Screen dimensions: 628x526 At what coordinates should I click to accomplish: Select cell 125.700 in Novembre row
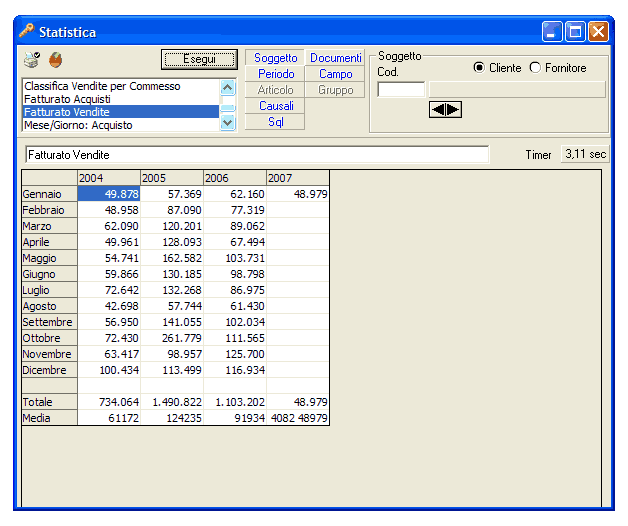(x=235, y=354)
